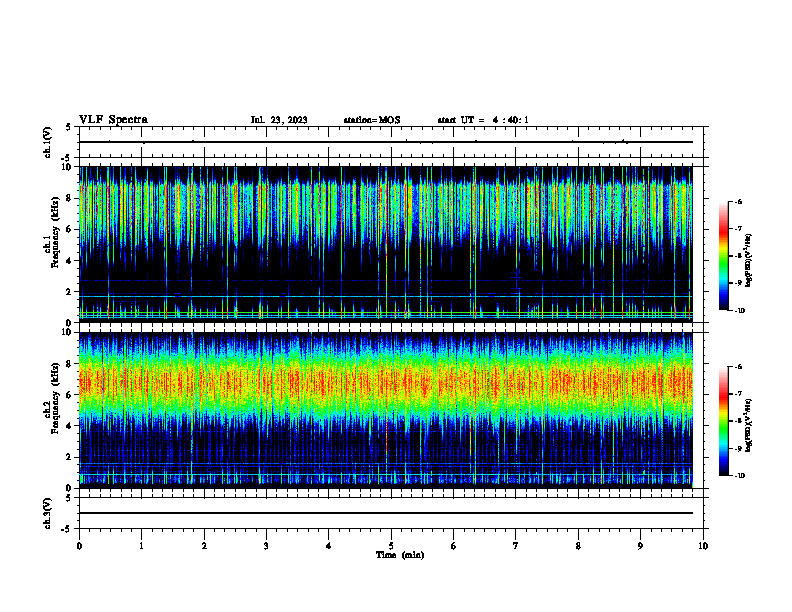Viewport: 792px width, 612px height.
Task: Click the "VLF Spectra" title text
Action: [113, 120]
